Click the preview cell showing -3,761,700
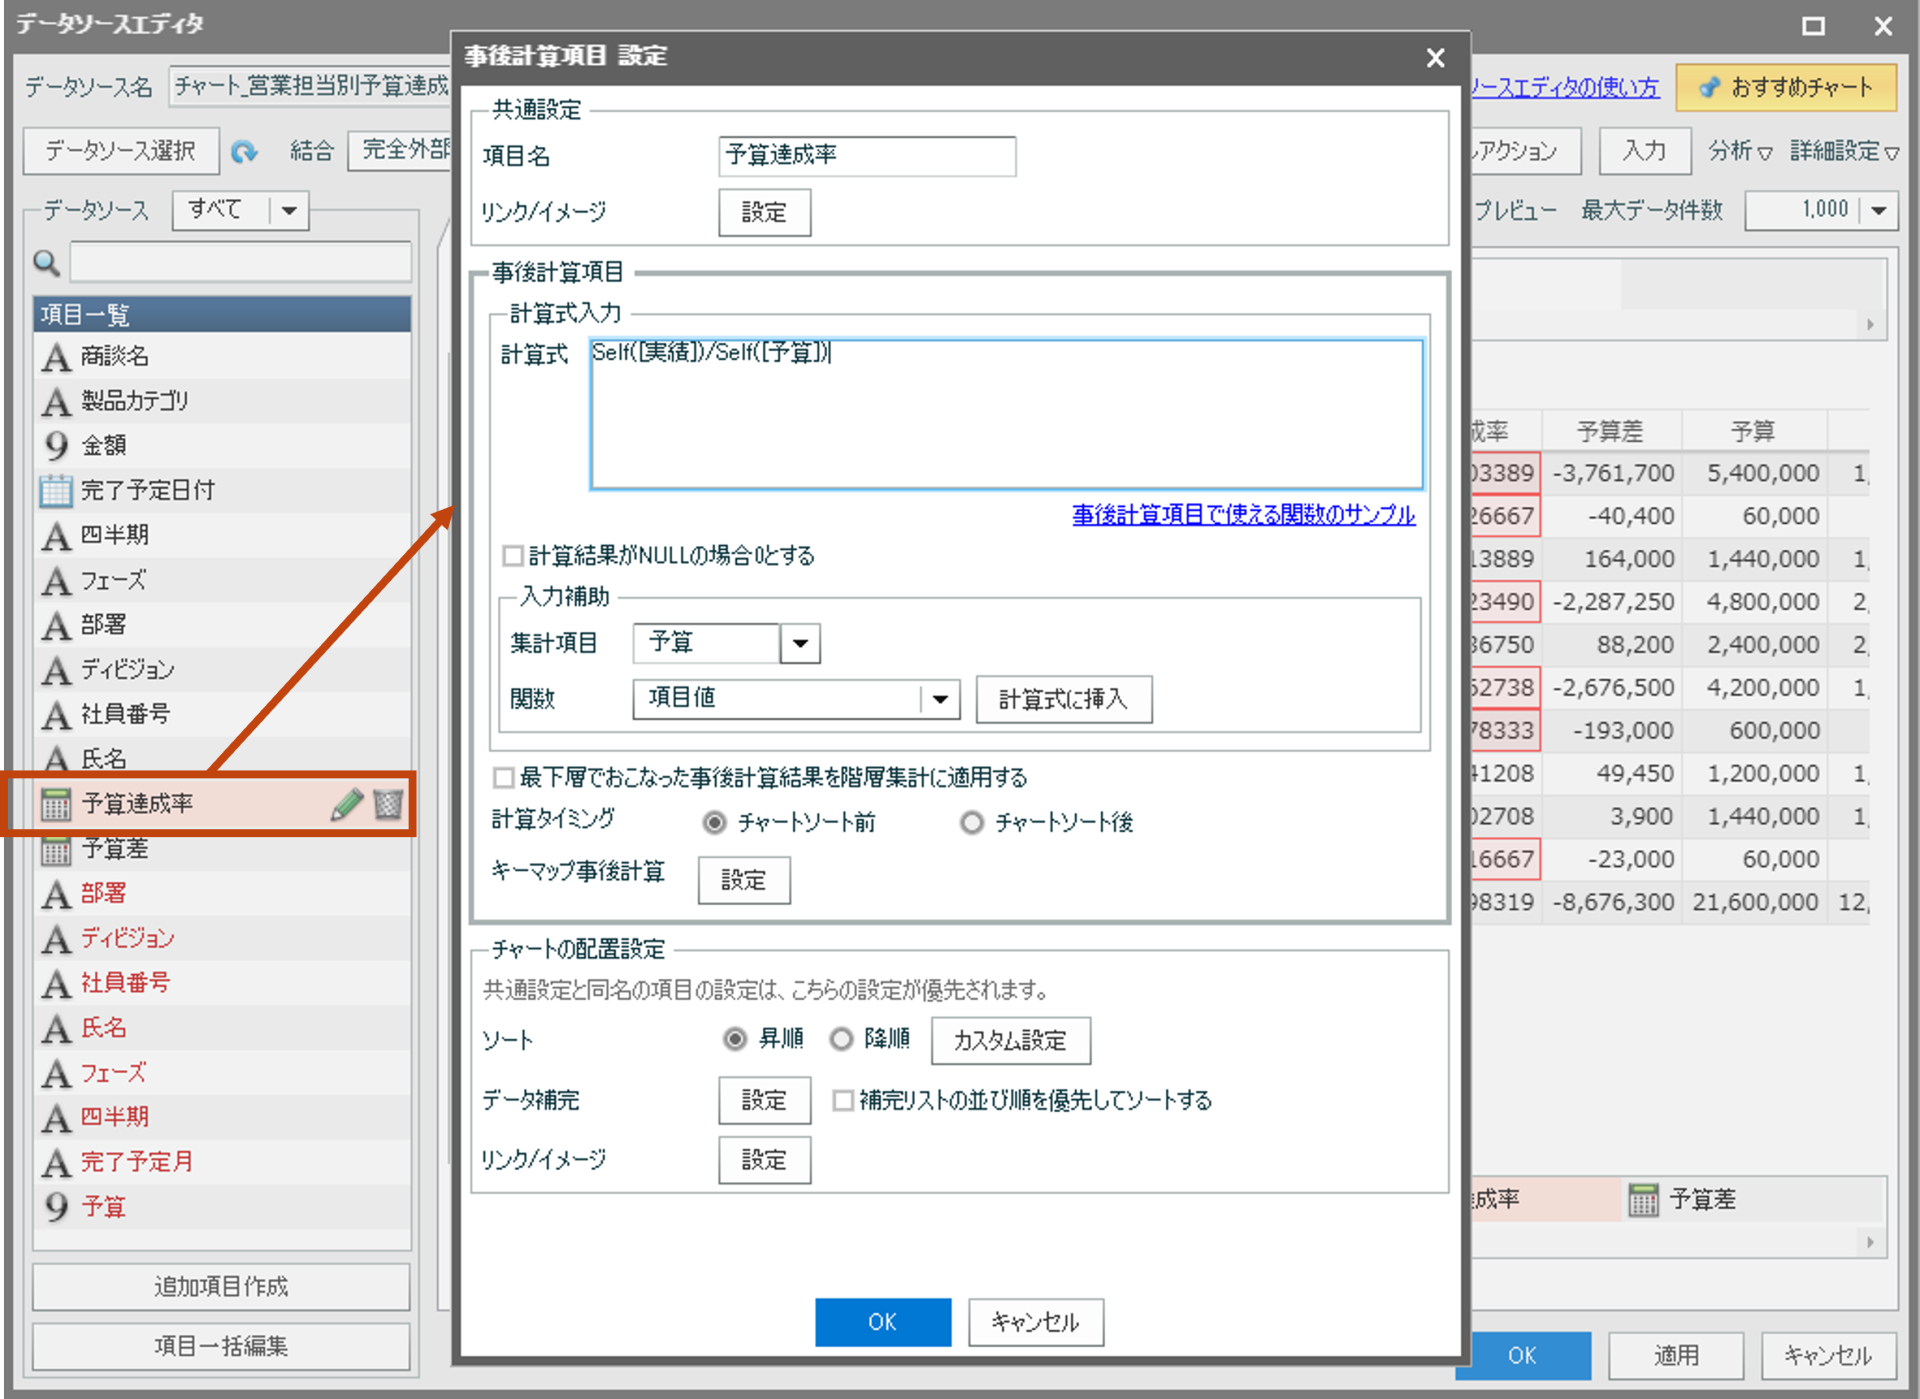Screen dimensions: 1920x1399 click(x=1612, y=473)
